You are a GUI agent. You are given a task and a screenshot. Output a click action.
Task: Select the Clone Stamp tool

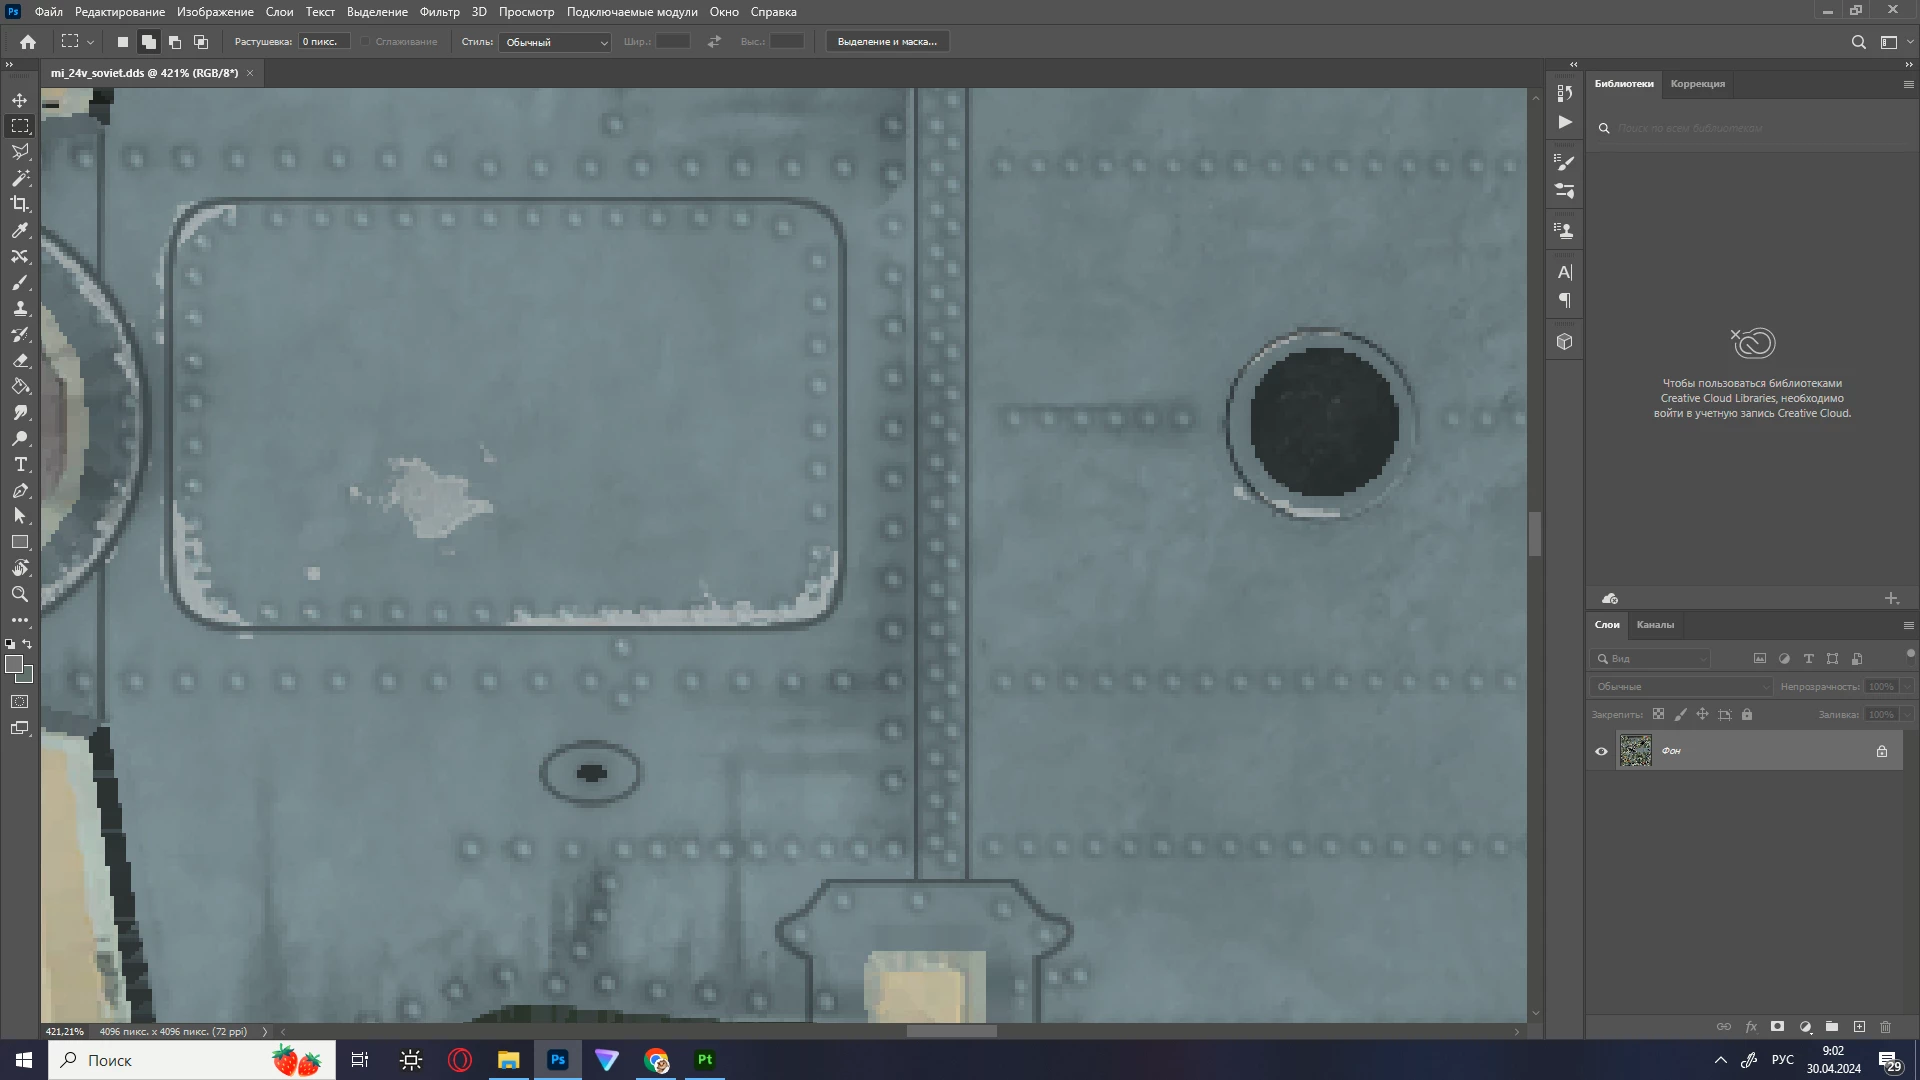tap(20, 308)
